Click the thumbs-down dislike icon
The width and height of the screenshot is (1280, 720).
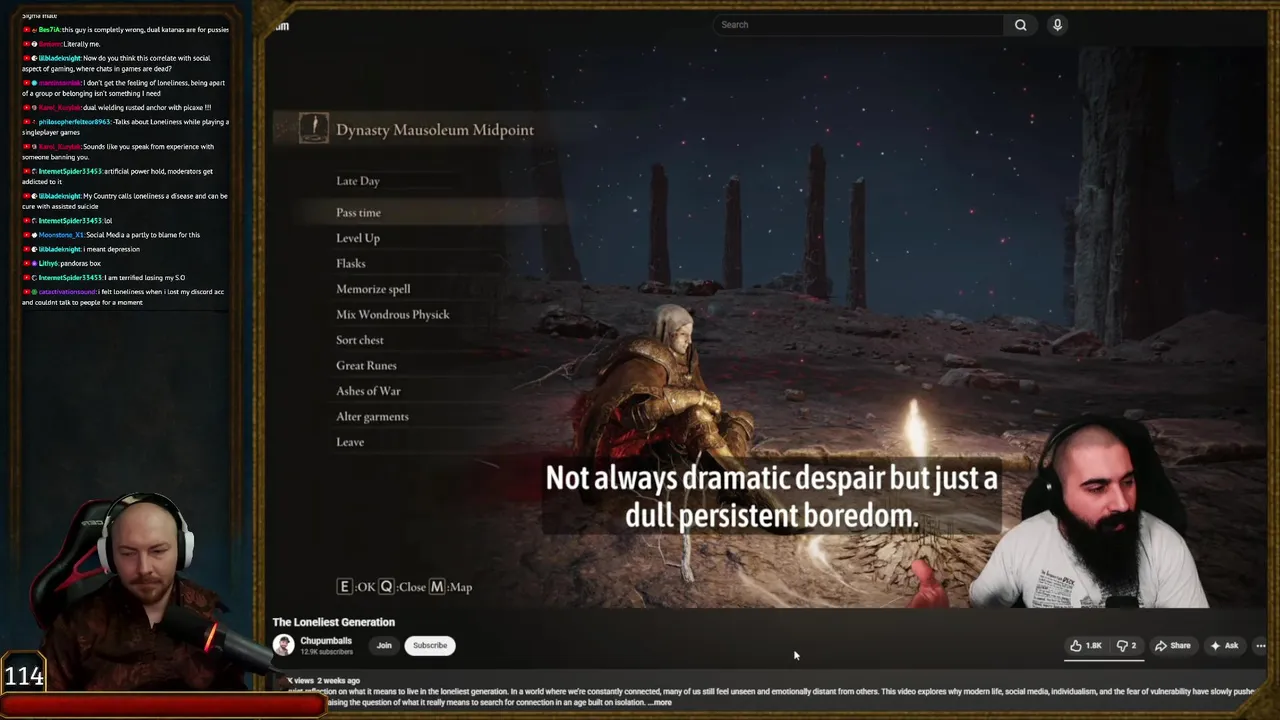[1122, 646]
